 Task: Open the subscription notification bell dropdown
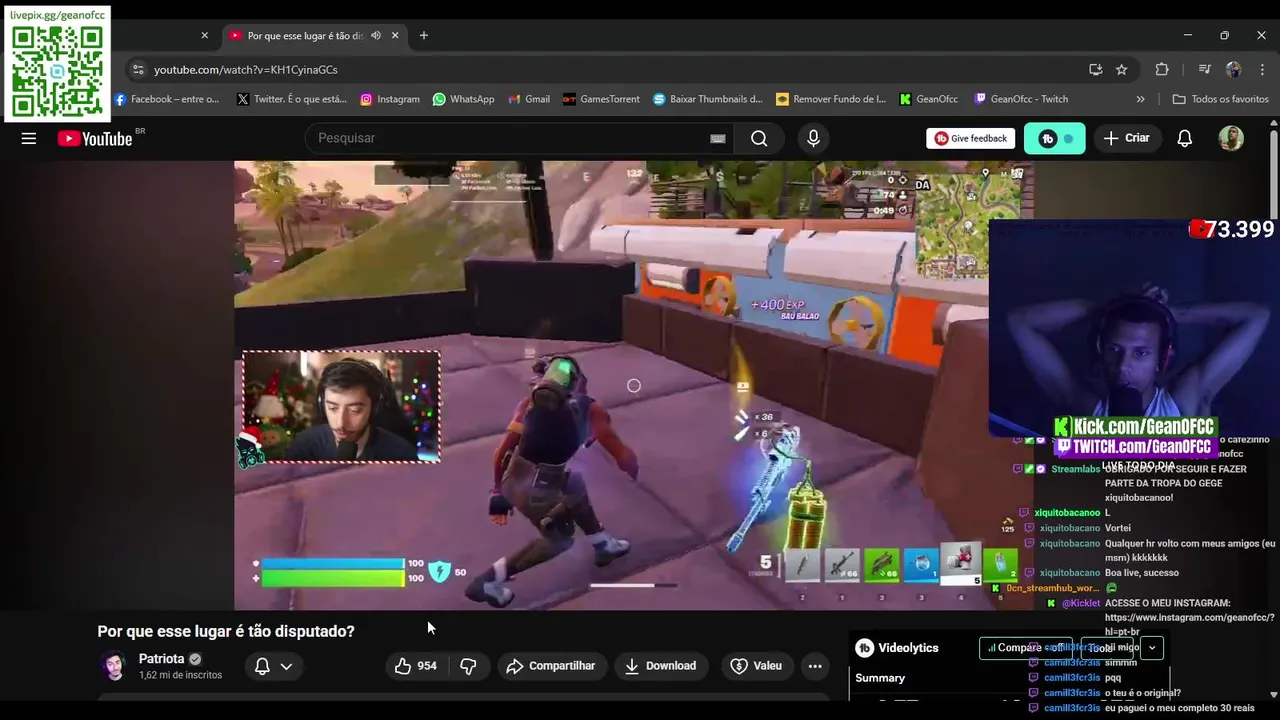[273, 666]
